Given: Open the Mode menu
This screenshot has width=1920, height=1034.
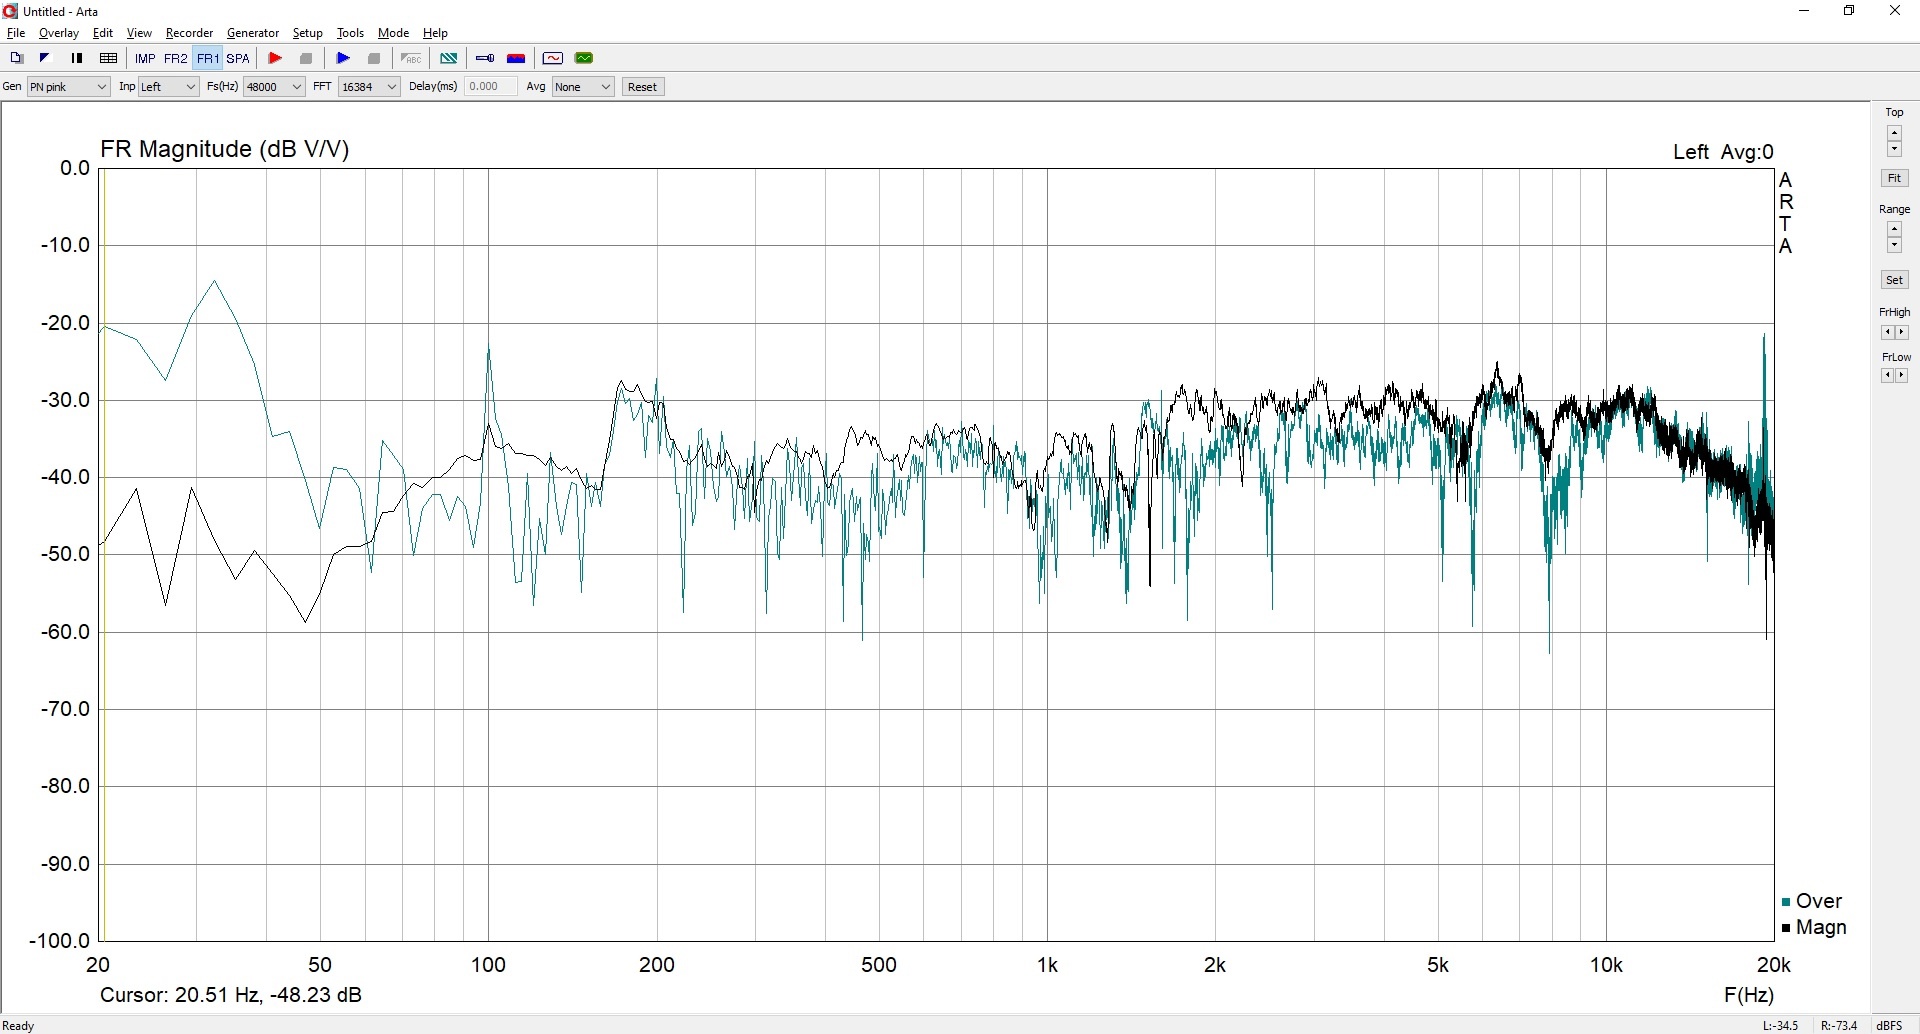Looking at the screenshot, I should [393, 33].
